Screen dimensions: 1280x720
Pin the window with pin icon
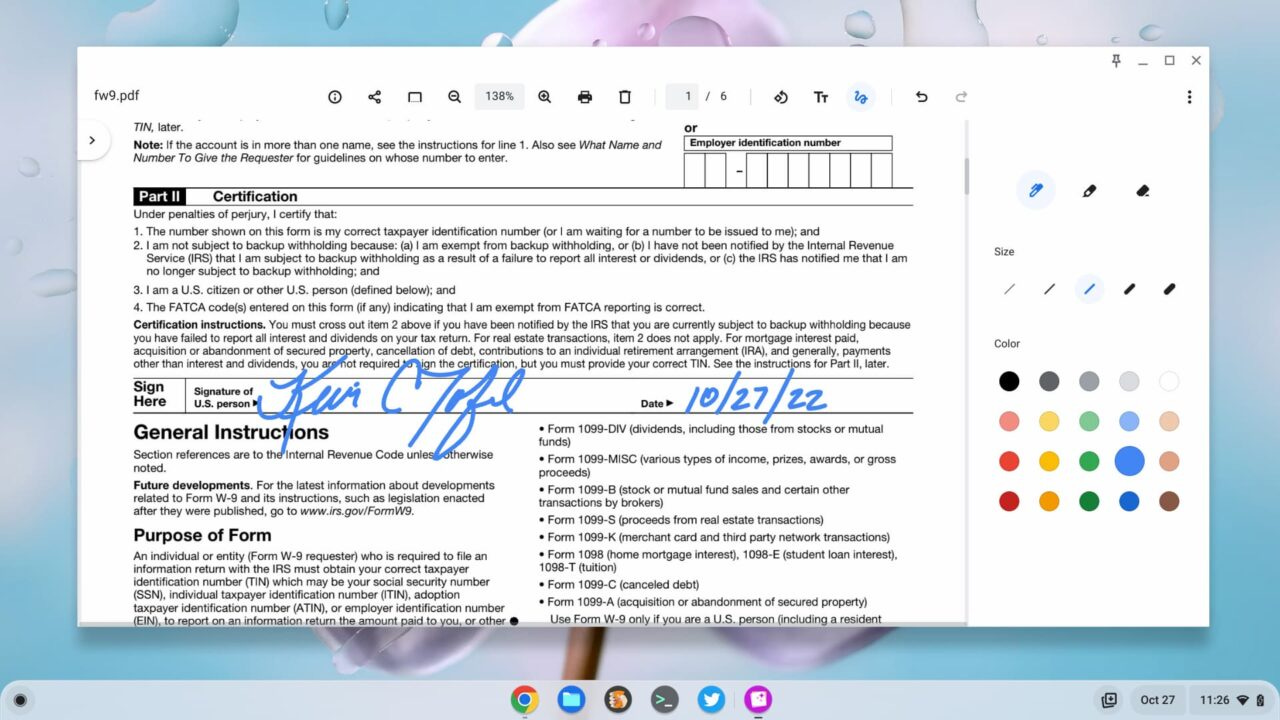(x=1116, y=61)
